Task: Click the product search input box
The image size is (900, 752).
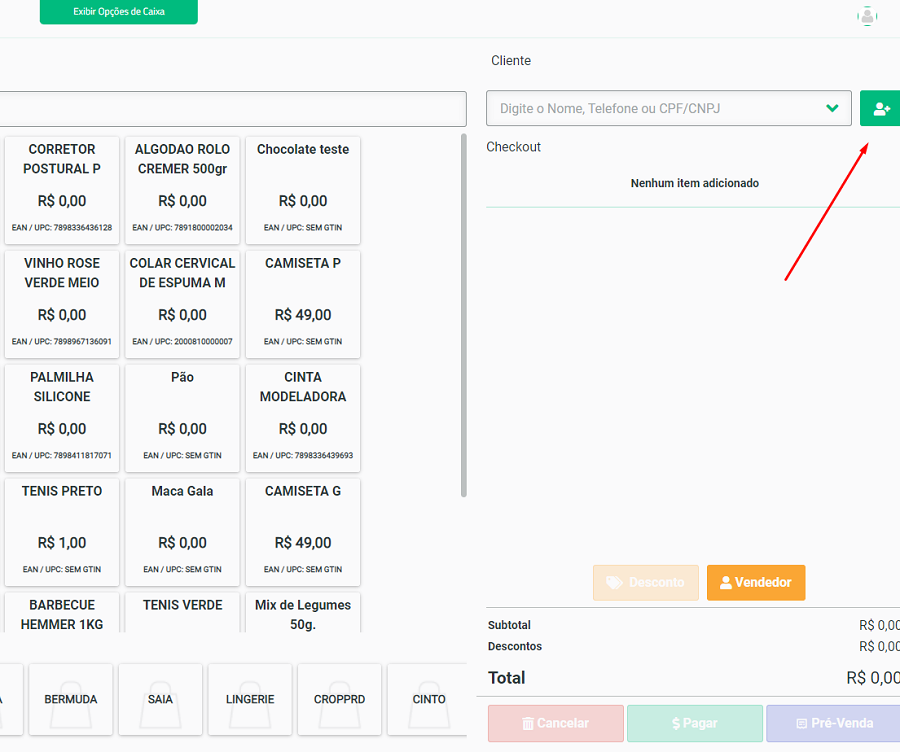Action: click(232, 108)
